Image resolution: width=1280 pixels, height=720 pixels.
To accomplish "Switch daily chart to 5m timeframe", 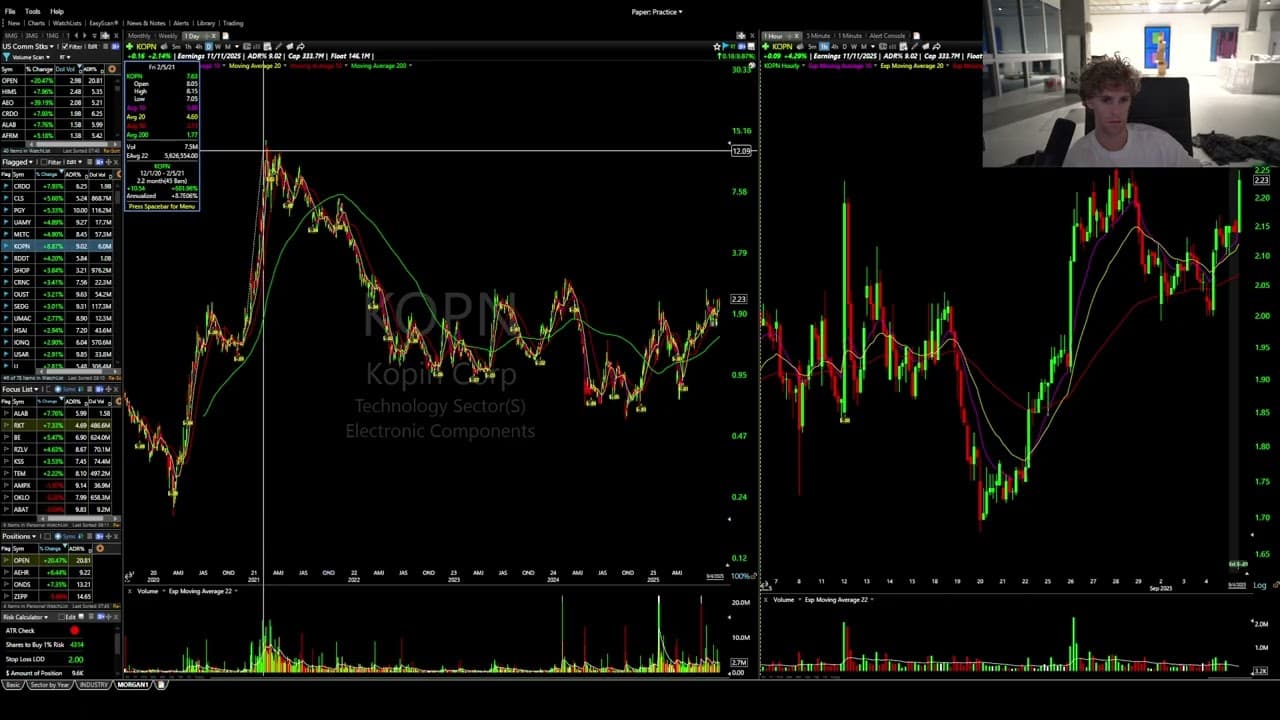I will click(176, 46).
